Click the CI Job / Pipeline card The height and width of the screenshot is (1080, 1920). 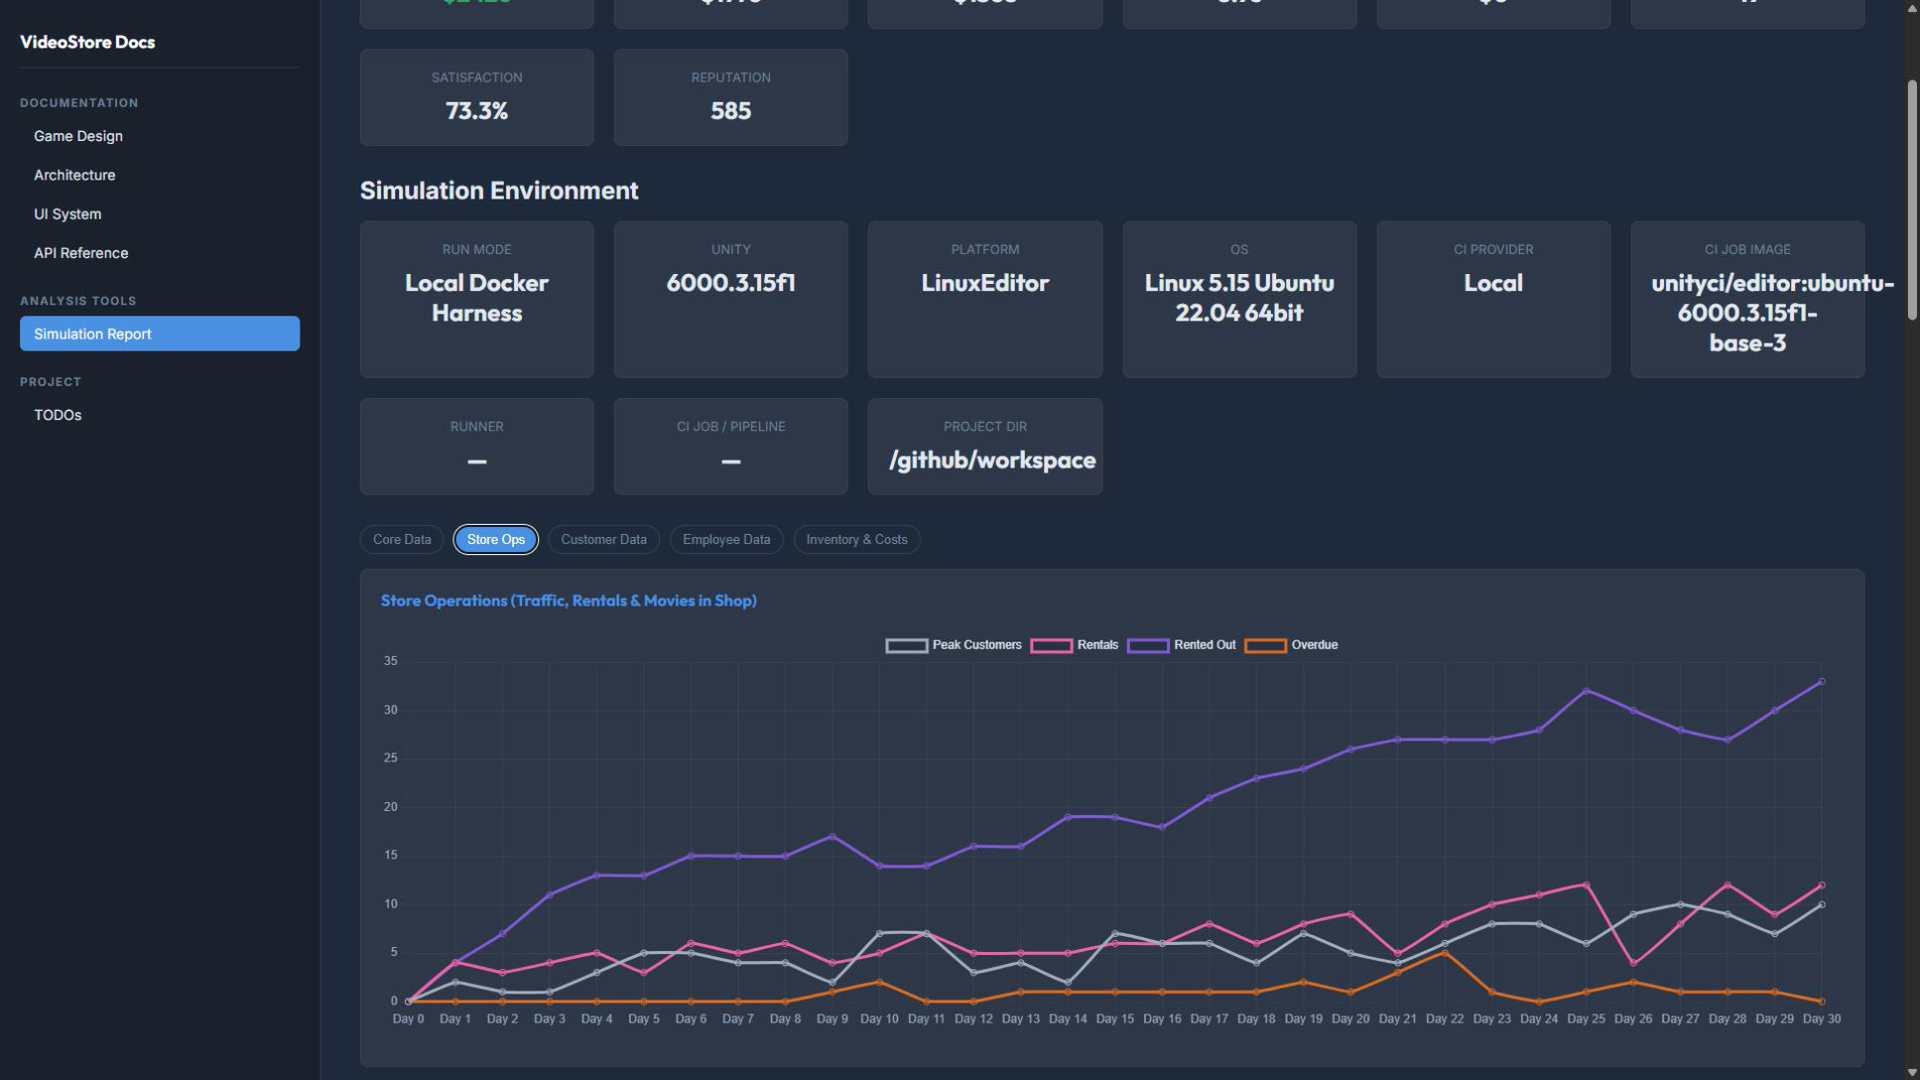[731, 446]
